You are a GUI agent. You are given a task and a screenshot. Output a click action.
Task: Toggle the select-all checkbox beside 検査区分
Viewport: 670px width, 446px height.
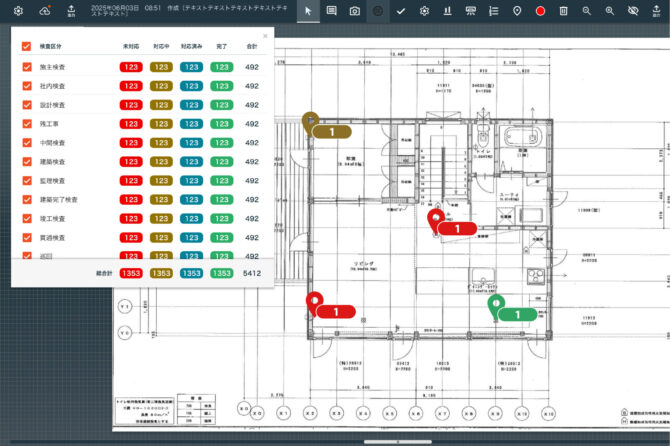coord(27,46)
